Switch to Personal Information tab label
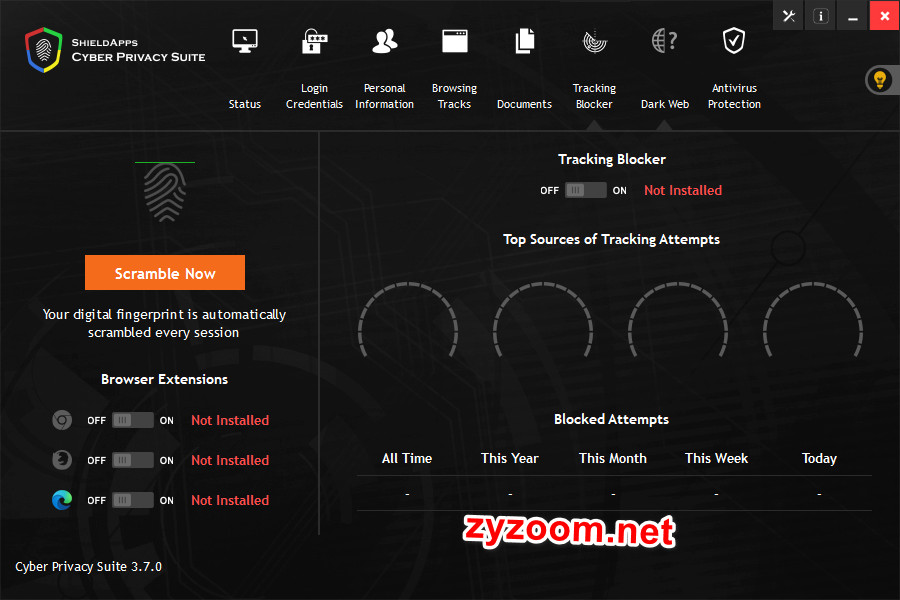The width and height of the screenshot is (900, 600). pyautogui.click(x=385, y=96)
